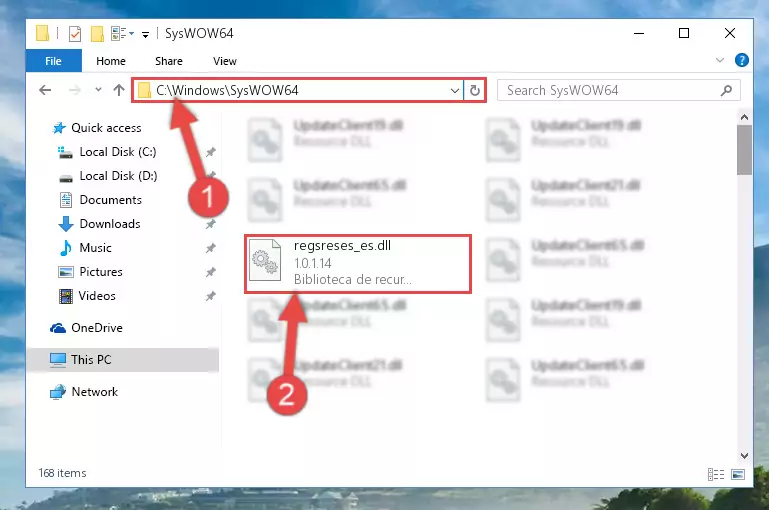This screenshot has width=769, height=510.
Task: Open the Videos folder in sidebar
Action: (x=97, y=296)
